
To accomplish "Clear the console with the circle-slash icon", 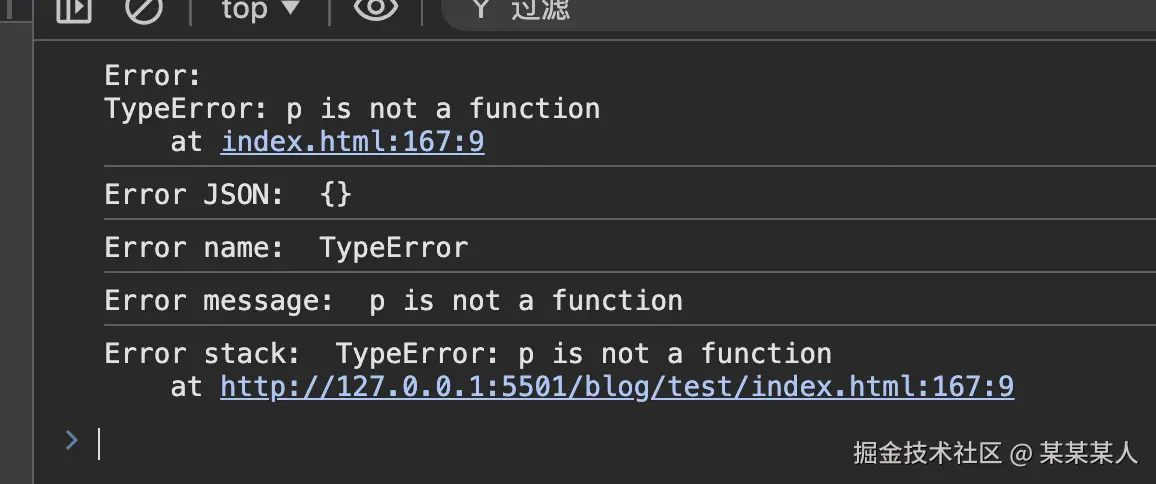I will coord(143,10).
